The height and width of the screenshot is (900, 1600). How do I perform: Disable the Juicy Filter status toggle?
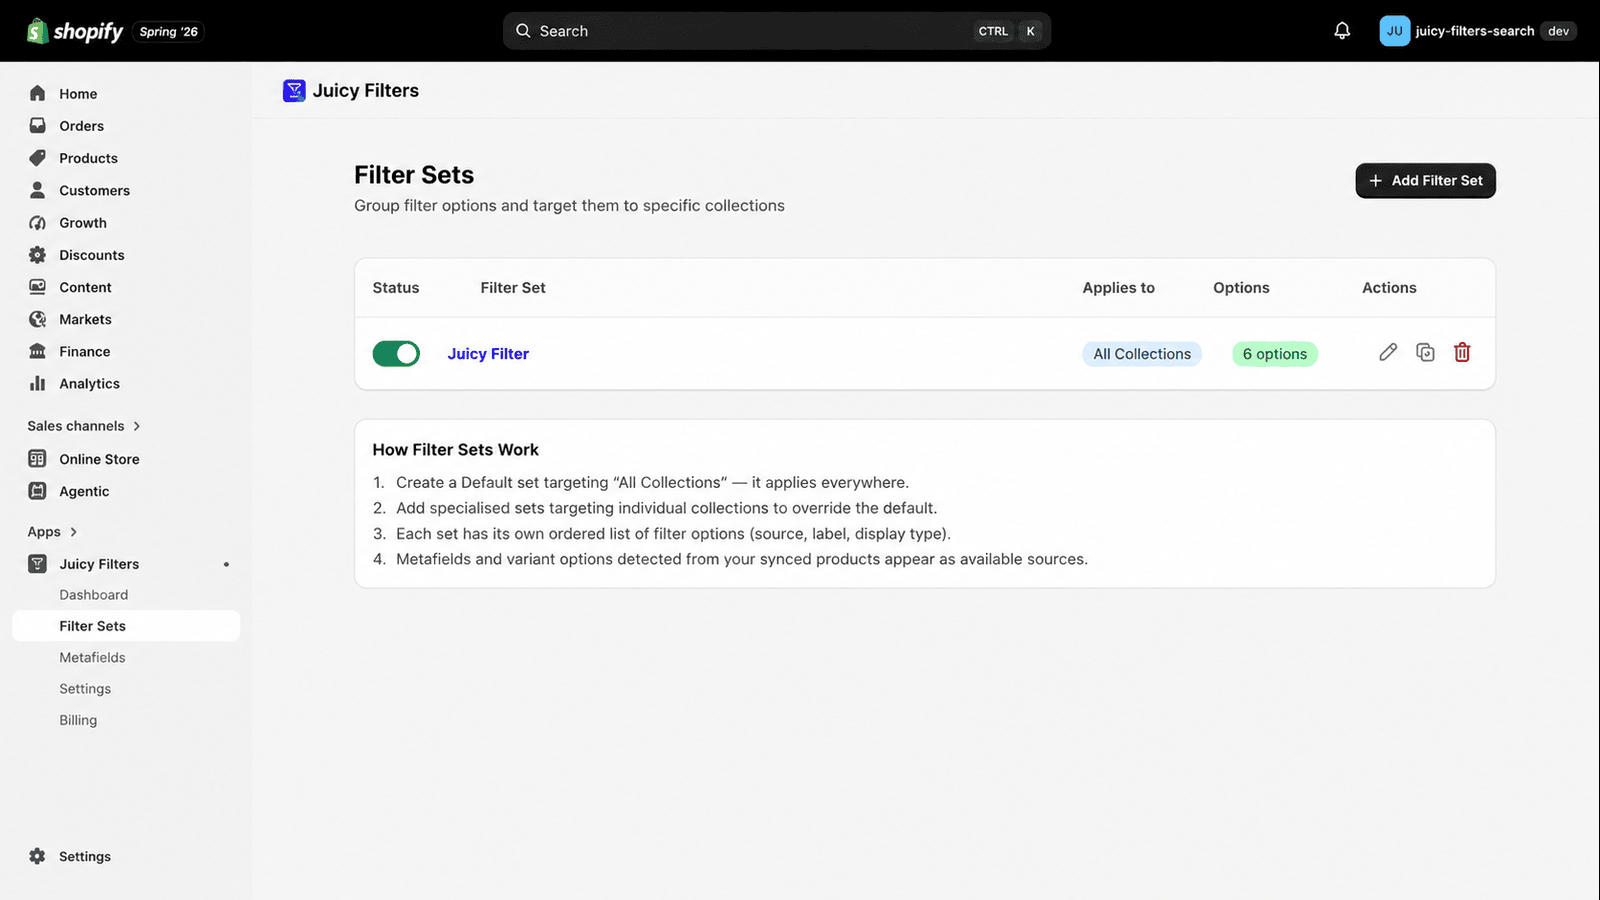click(396, 353)
